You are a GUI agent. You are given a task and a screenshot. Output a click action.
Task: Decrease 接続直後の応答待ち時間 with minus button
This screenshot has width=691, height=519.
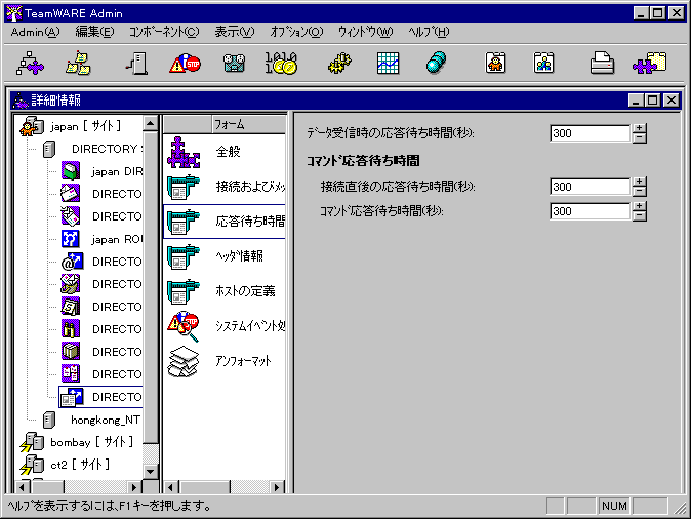[639, 192]
